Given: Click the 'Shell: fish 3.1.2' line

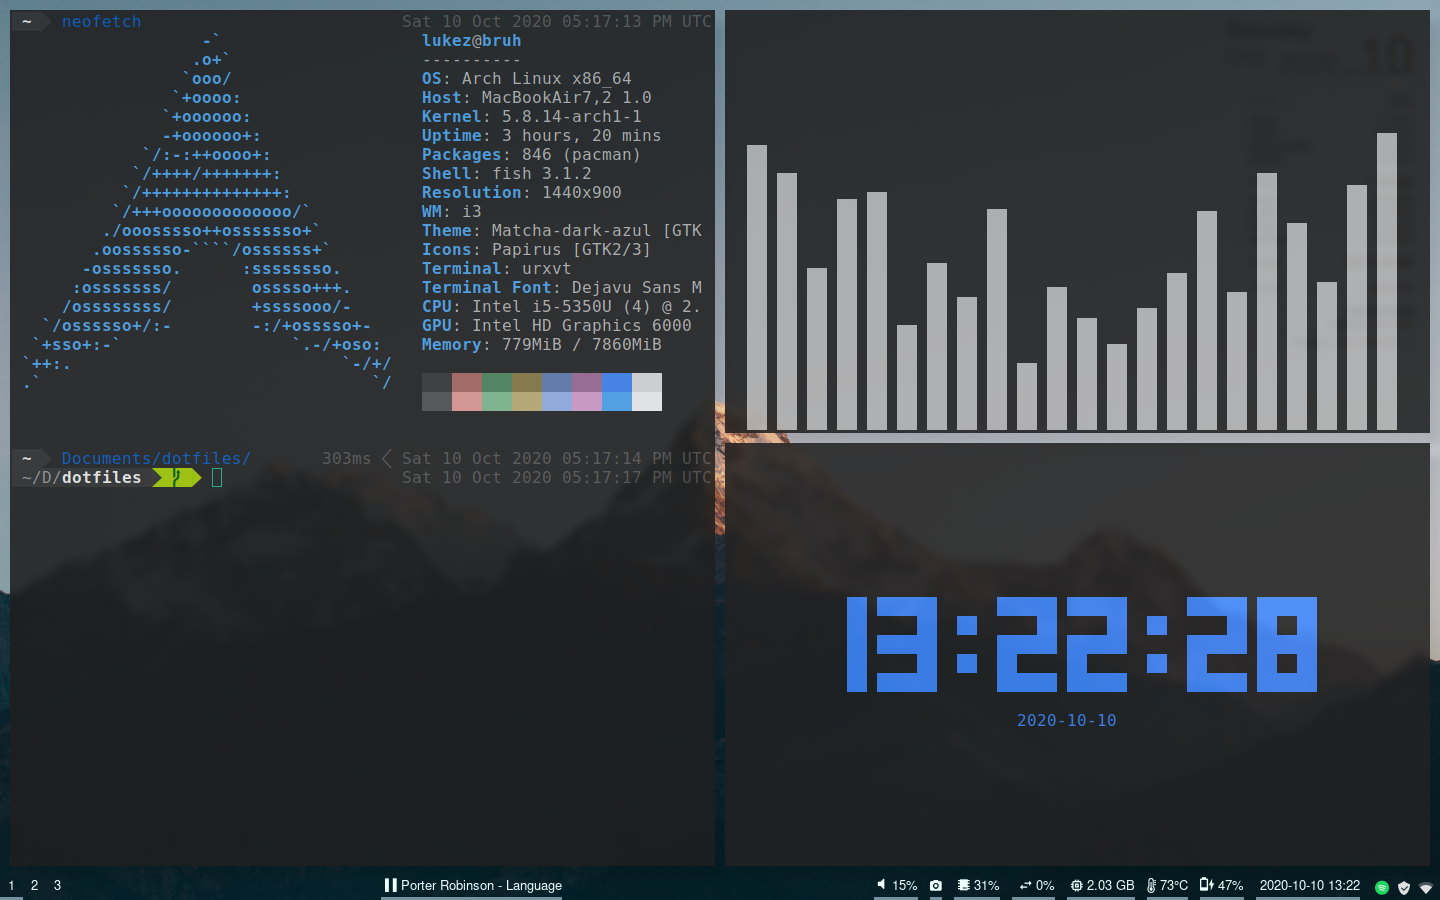Looking at the screenshot, I should coord(507,173).
